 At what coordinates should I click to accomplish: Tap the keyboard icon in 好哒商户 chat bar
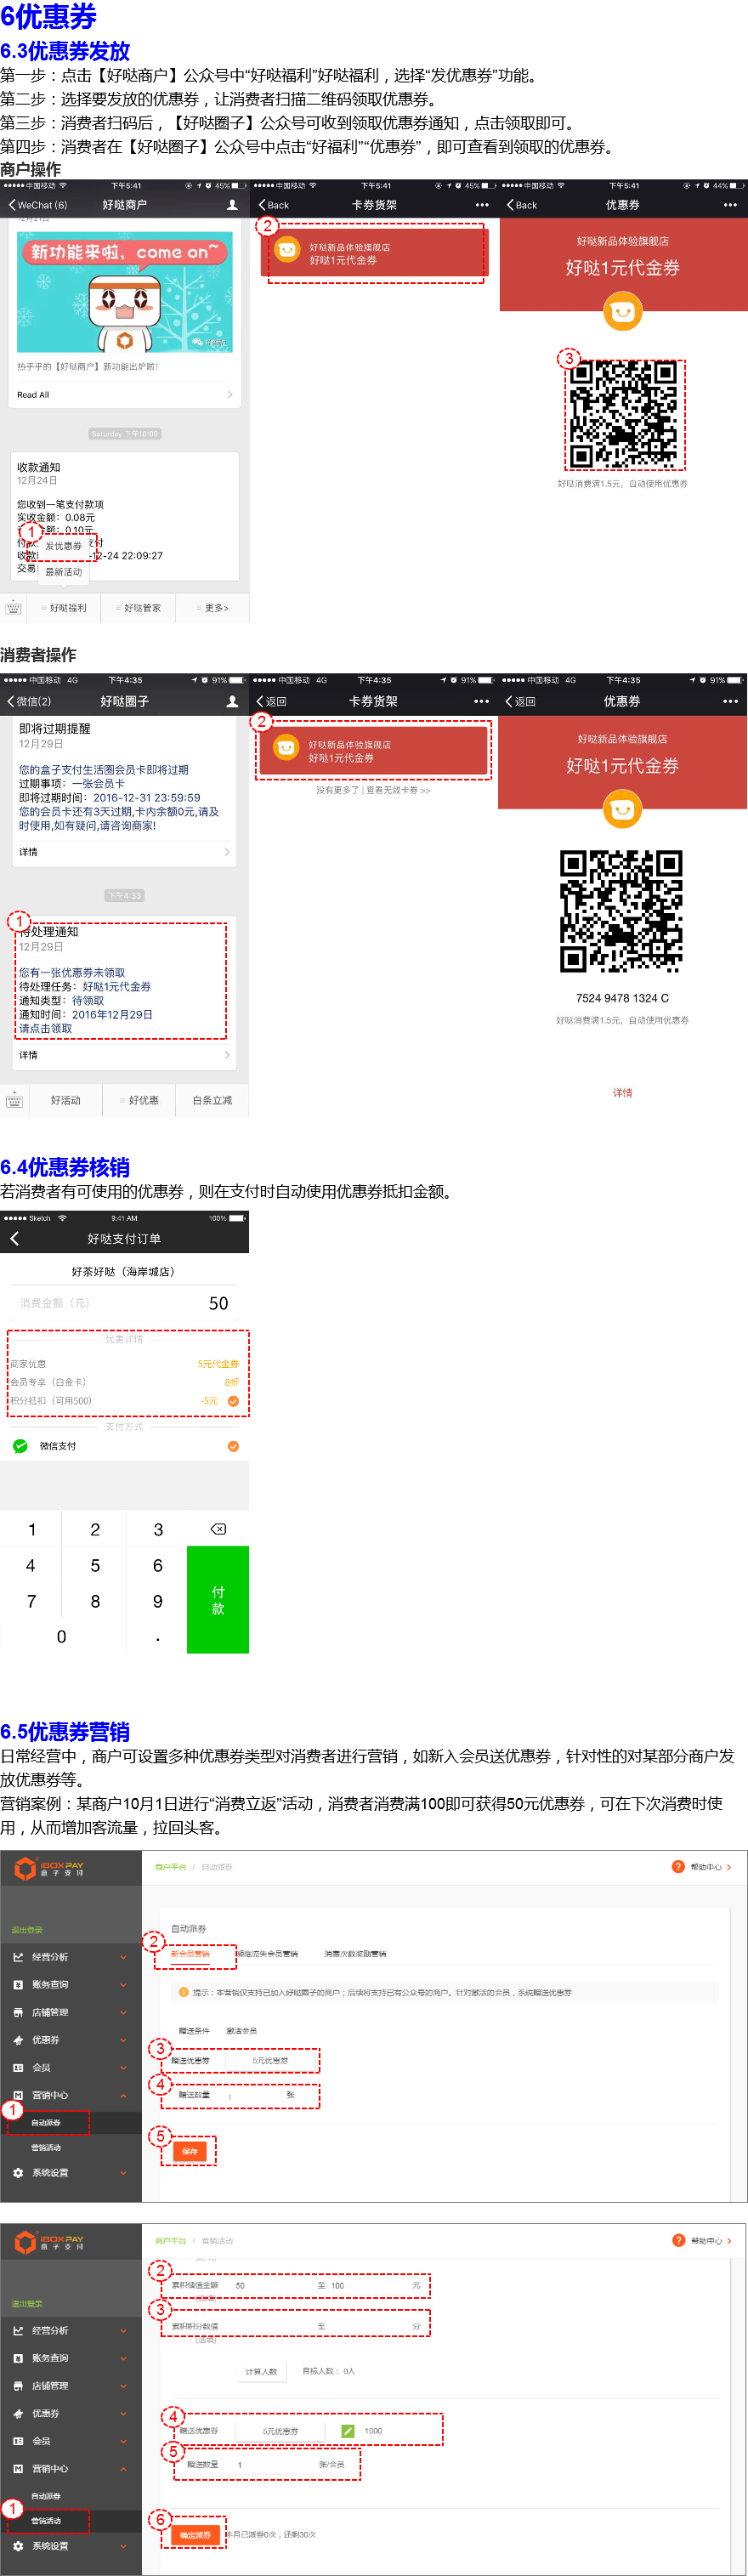(x=14, y=607)
